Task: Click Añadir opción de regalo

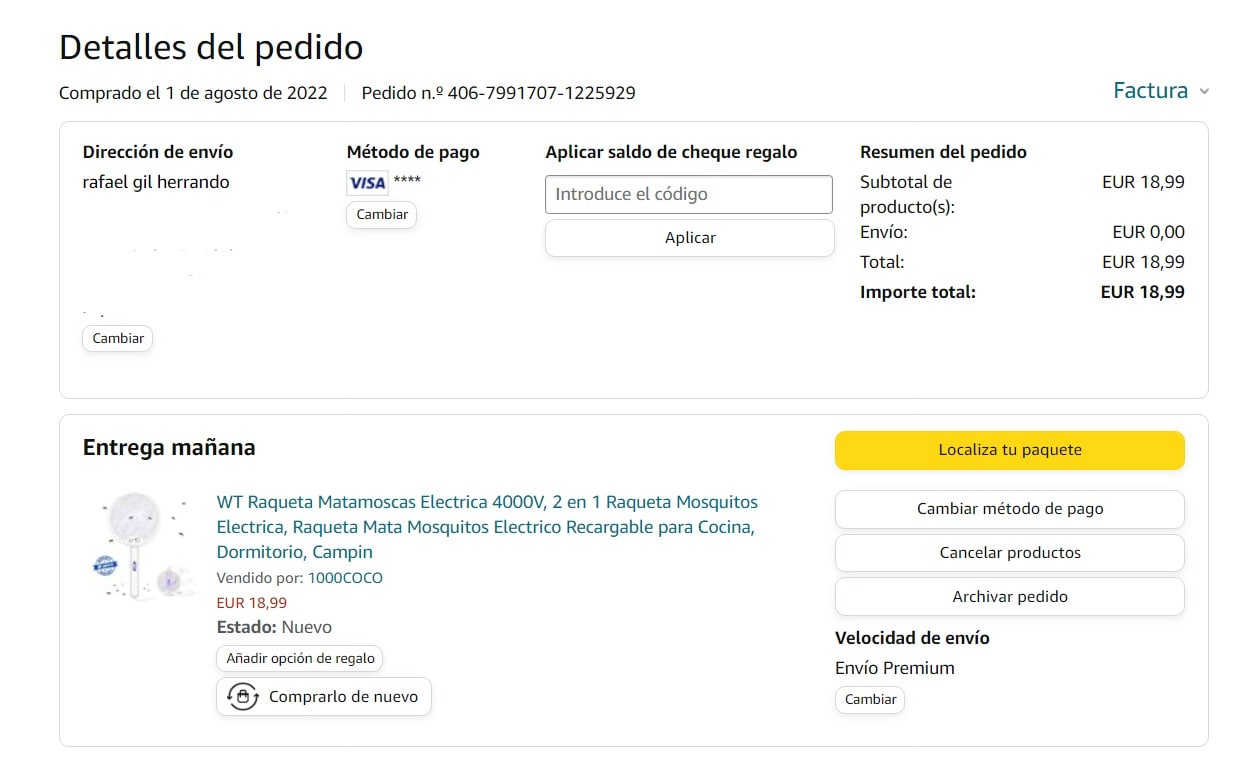Action: [x=300, y=659]
